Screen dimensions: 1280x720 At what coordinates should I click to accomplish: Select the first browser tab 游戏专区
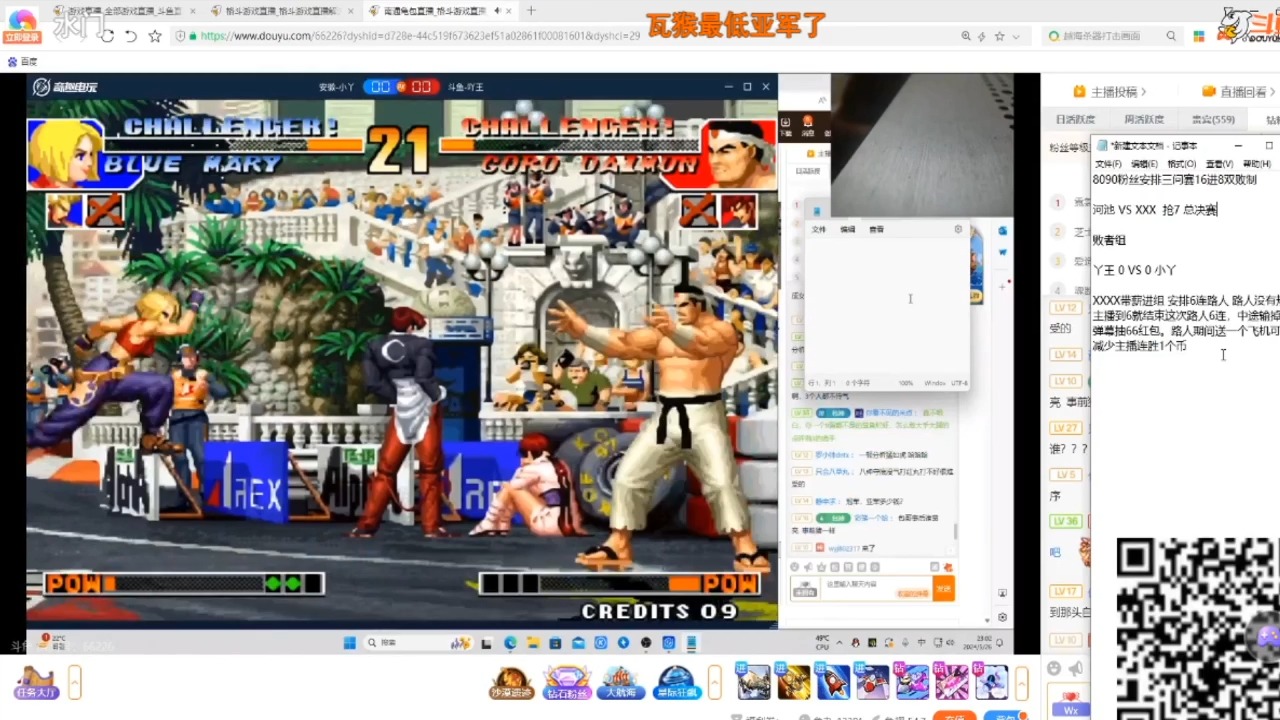click(125, 11)
